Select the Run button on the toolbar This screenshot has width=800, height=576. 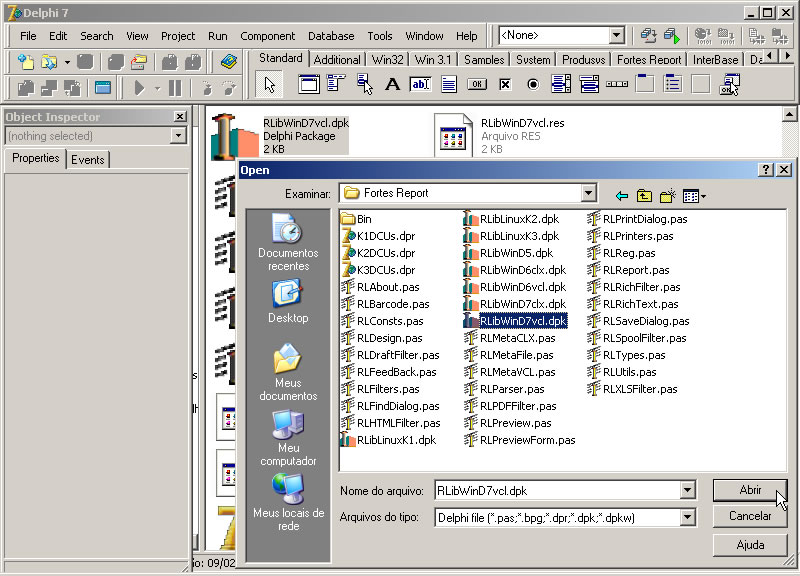pyautogui.click(x=140, y=87)
